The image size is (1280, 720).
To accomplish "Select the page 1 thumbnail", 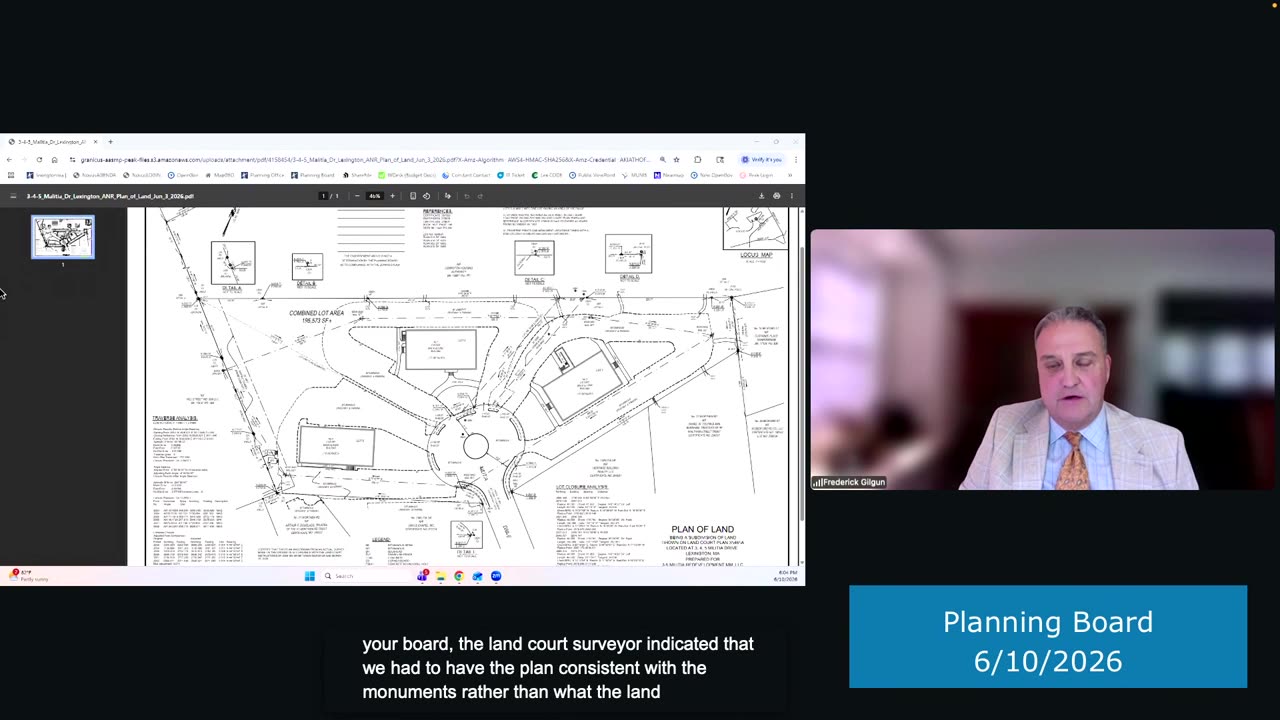I will click(x=63, y=237).
